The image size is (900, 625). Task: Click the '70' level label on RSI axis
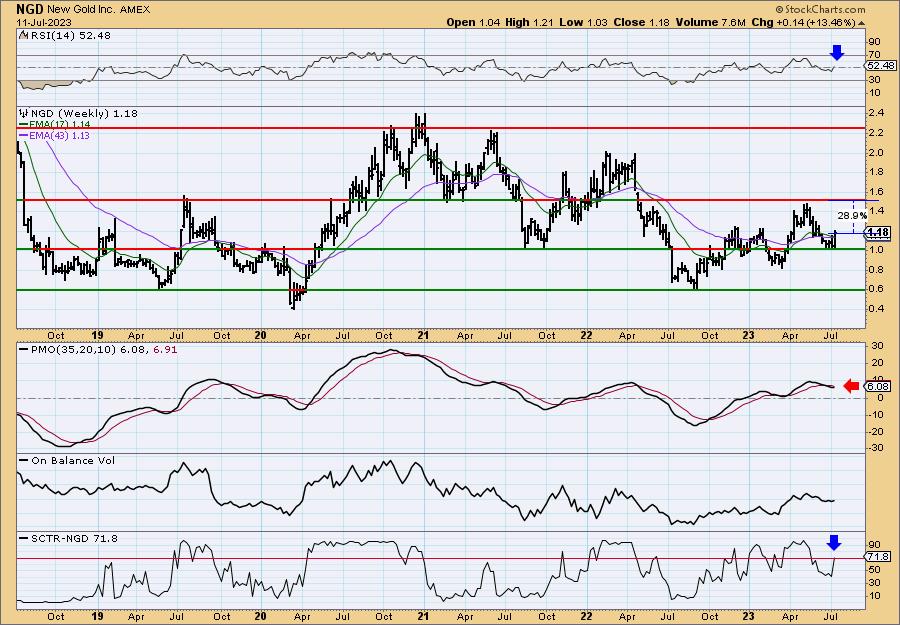coord(875,55)
